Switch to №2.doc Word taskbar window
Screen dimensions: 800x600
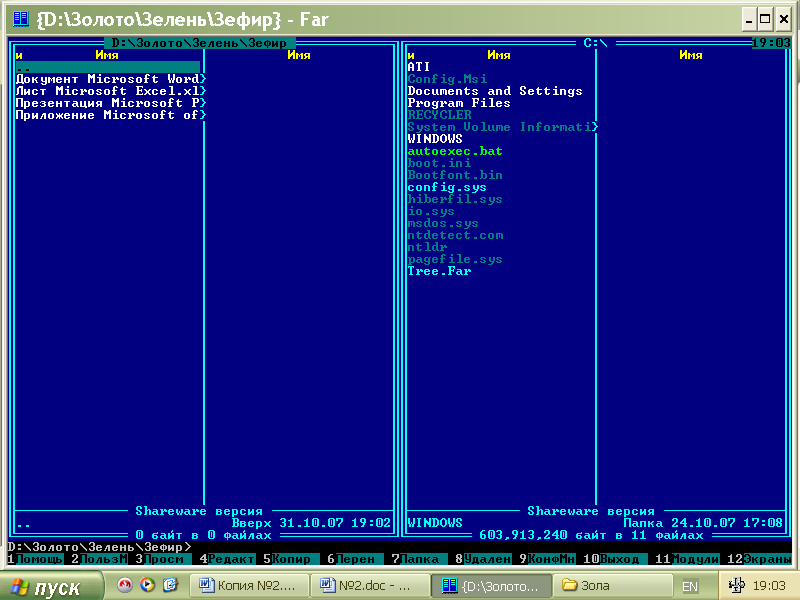(x=370, y=586)
